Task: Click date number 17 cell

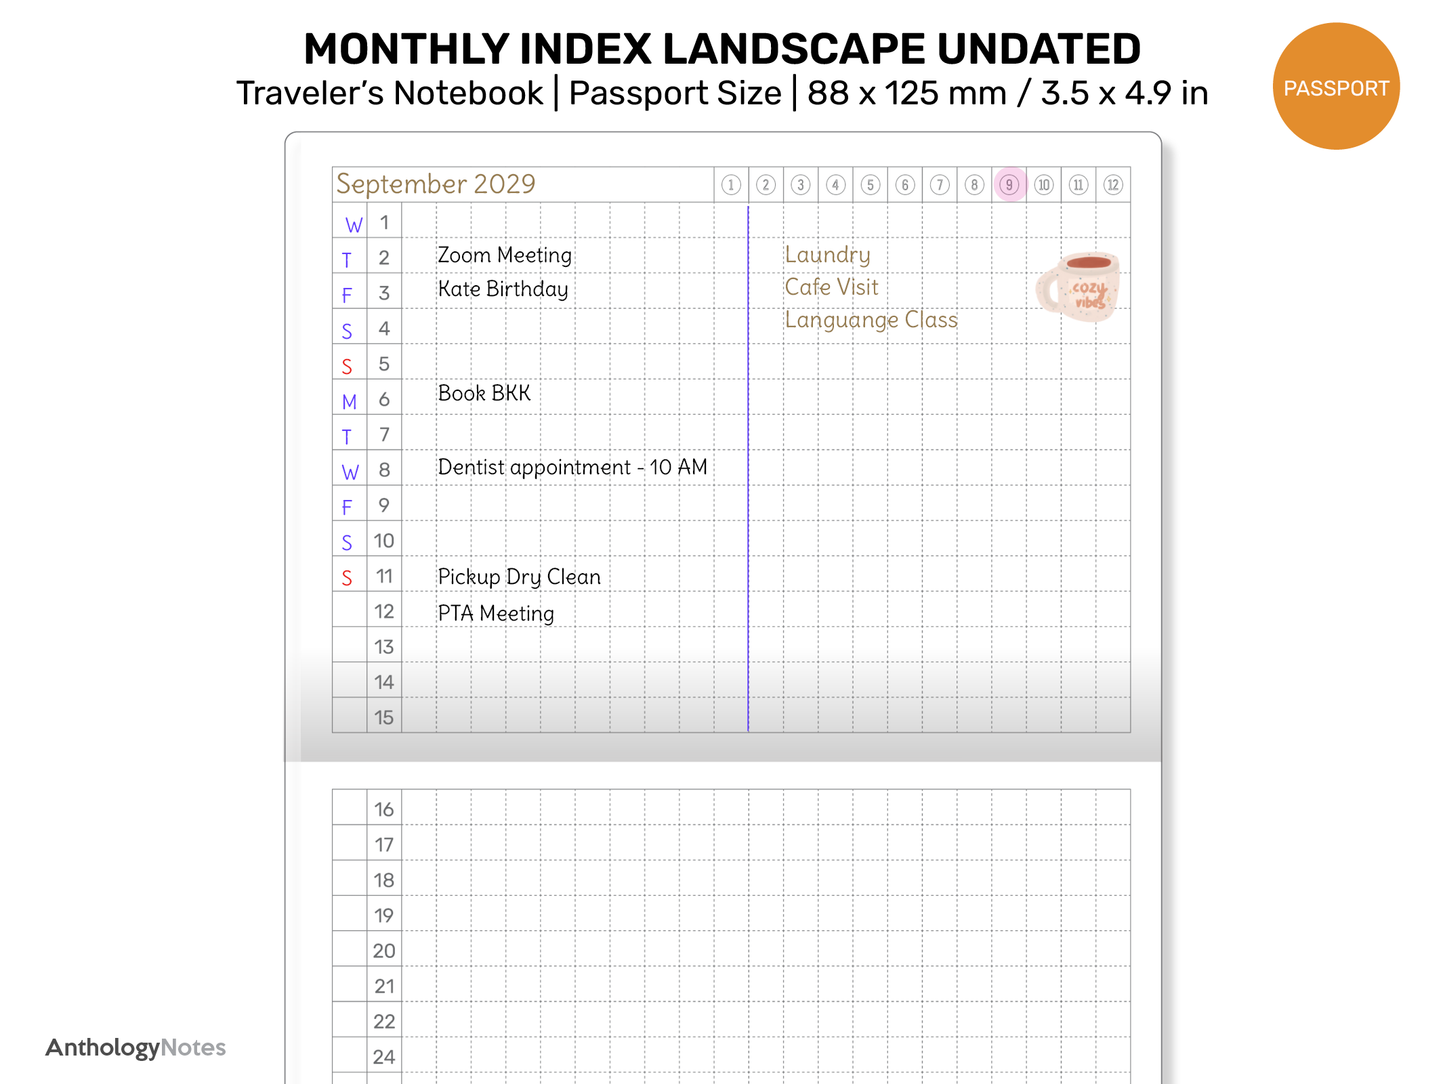Action: (384, 845)
